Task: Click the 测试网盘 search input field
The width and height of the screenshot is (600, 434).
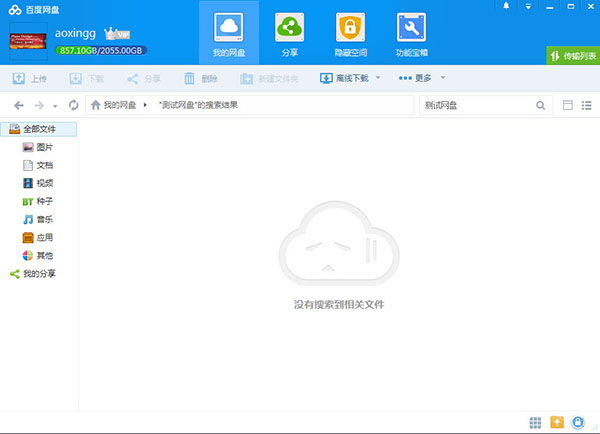Action: (x=475, y=105)
